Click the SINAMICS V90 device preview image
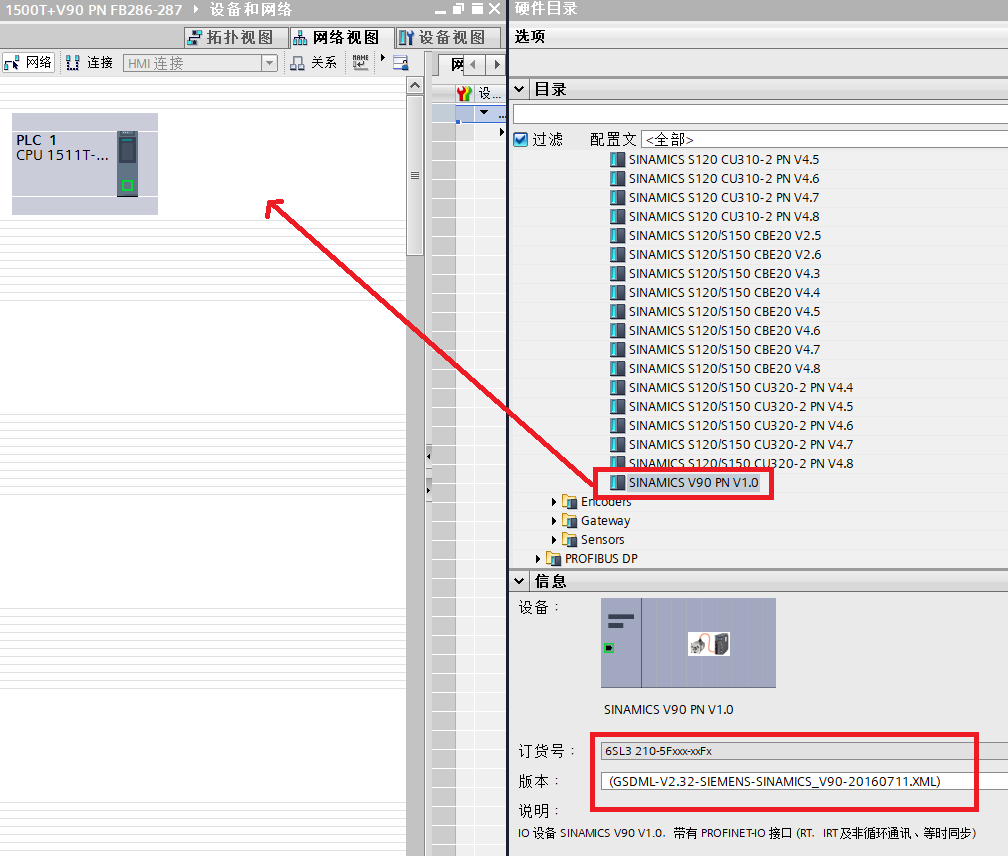 (688, 643)
